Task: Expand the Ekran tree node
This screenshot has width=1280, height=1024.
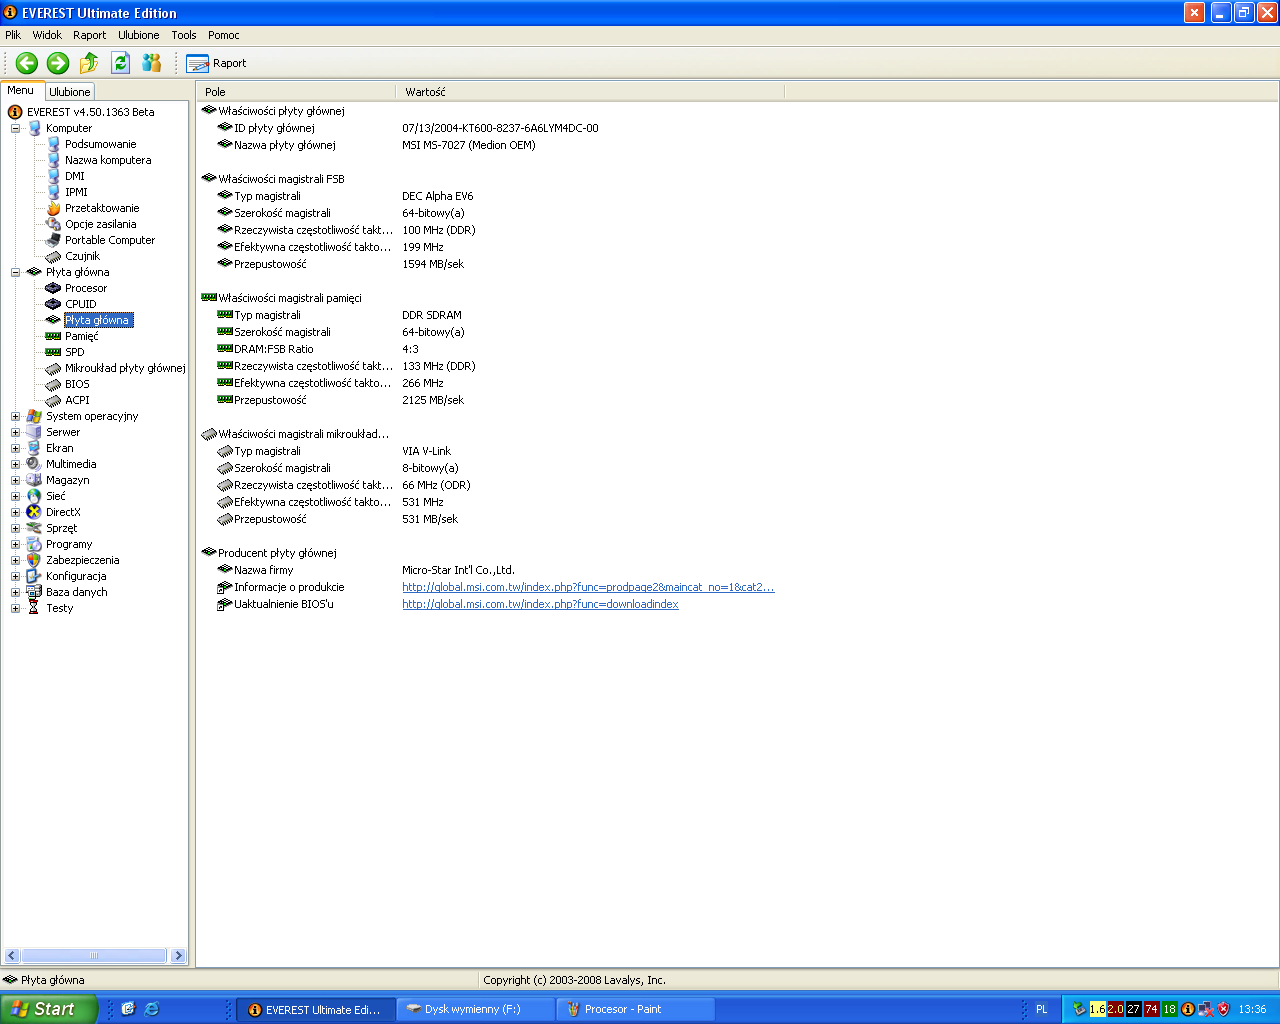Action: coord(15,448)
